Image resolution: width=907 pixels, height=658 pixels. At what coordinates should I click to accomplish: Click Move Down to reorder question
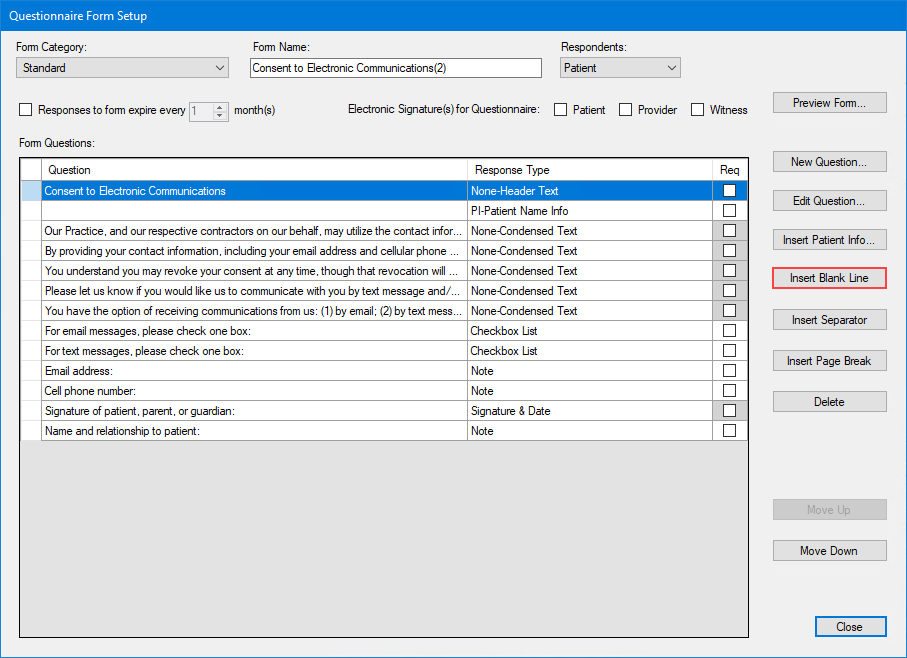(829, 550)
